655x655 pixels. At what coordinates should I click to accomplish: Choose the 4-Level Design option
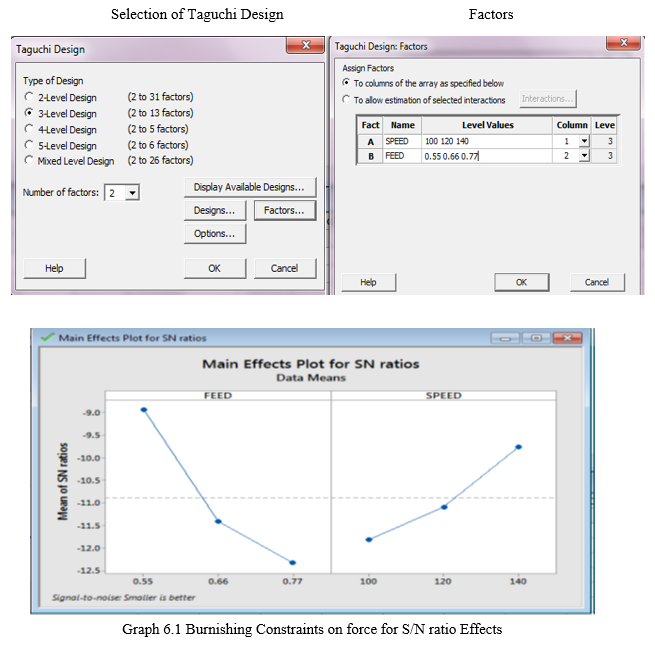[30, 129]
